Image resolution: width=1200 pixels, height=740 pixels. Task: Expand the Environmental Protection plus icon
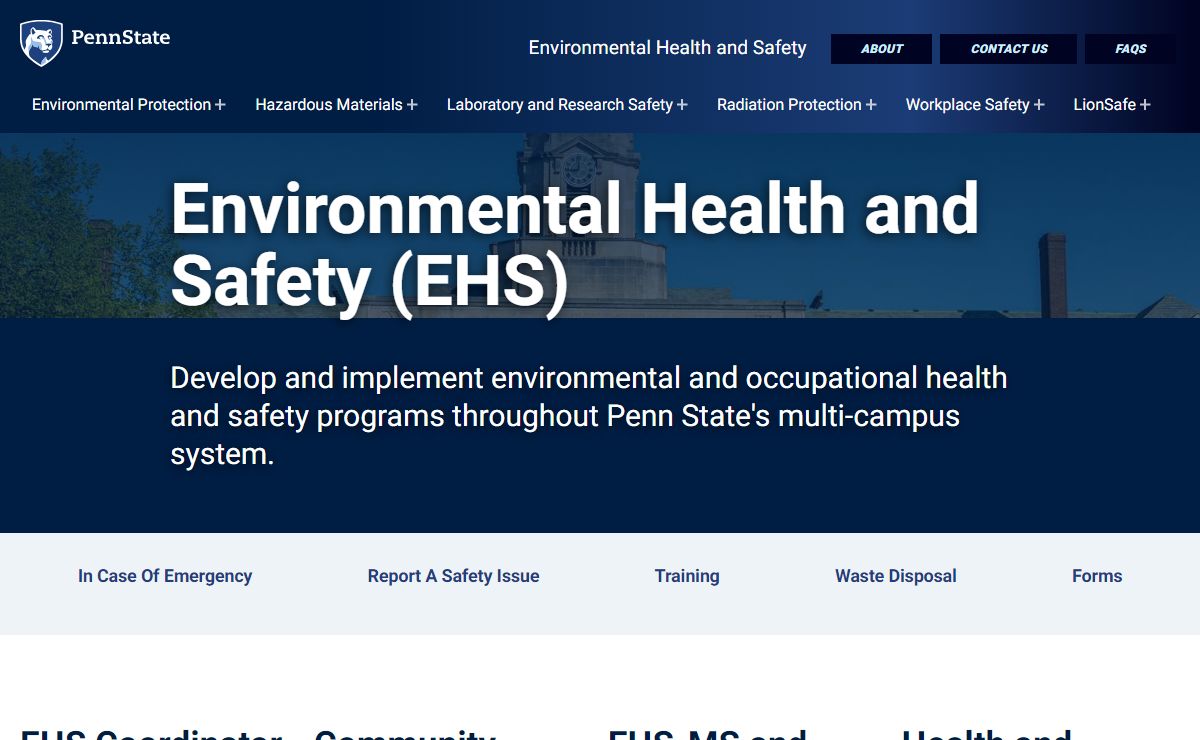220,105
